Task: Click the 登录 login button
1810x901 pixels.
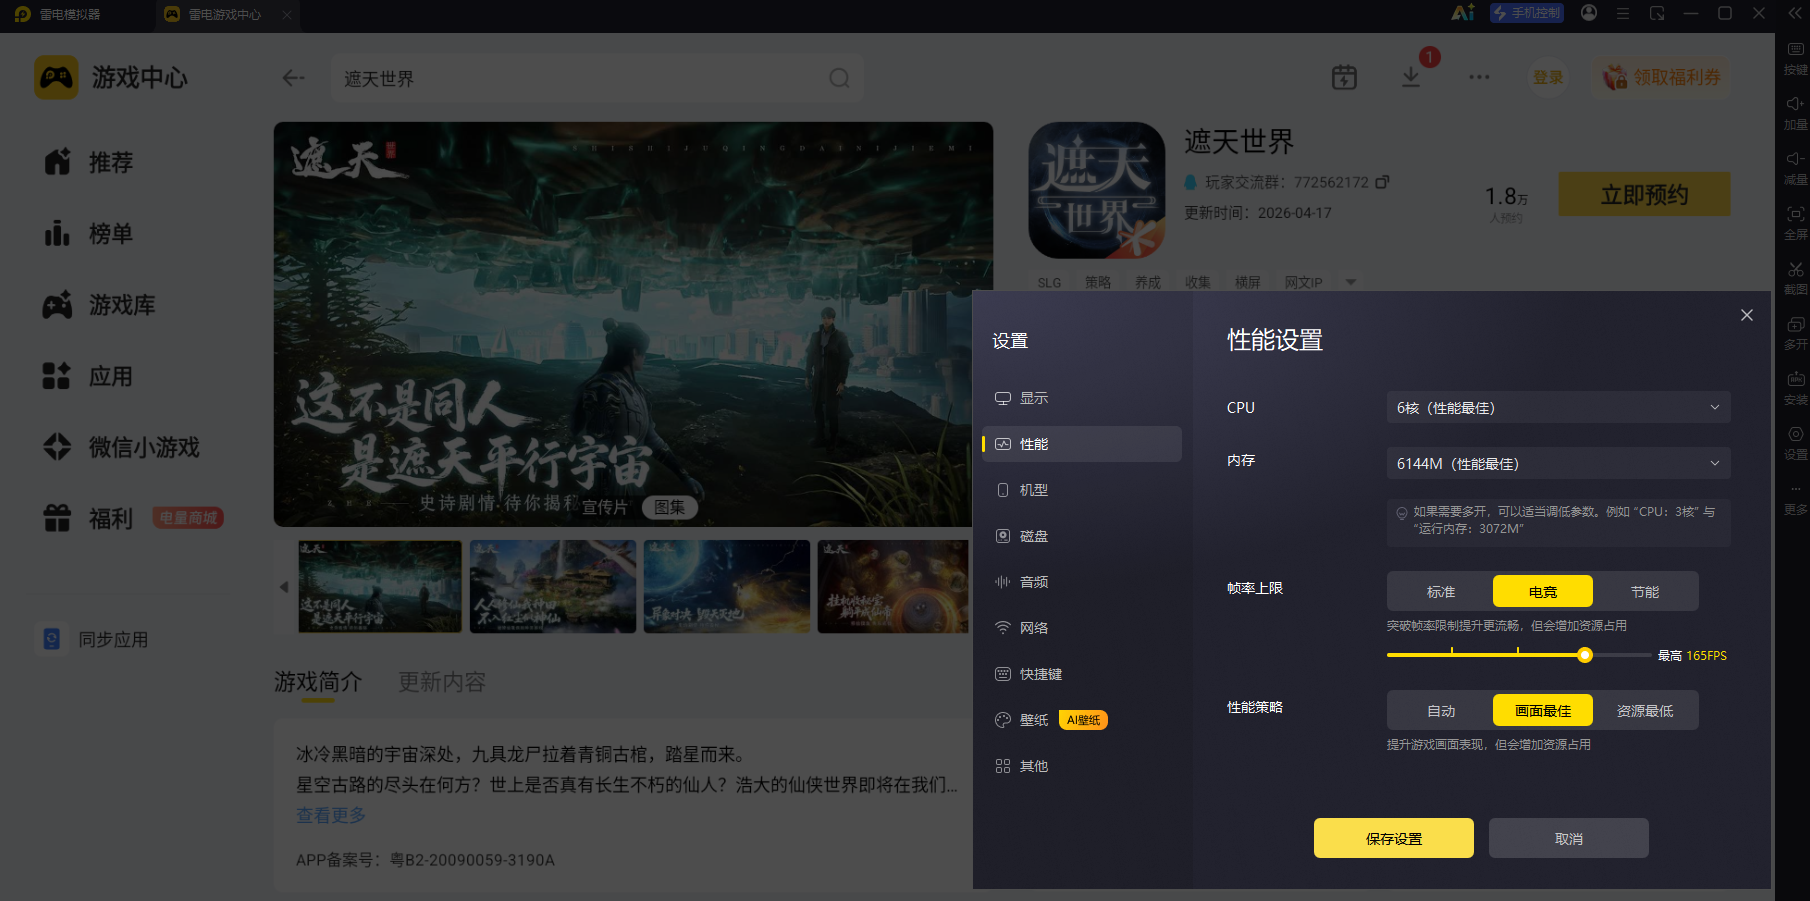Action: pos(1548,77)
